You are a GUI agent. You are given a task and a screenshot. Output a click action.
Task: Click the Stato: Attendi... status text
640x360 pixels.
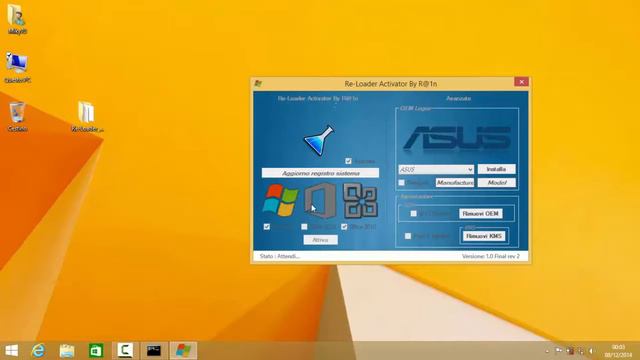[x=280, y=256]
